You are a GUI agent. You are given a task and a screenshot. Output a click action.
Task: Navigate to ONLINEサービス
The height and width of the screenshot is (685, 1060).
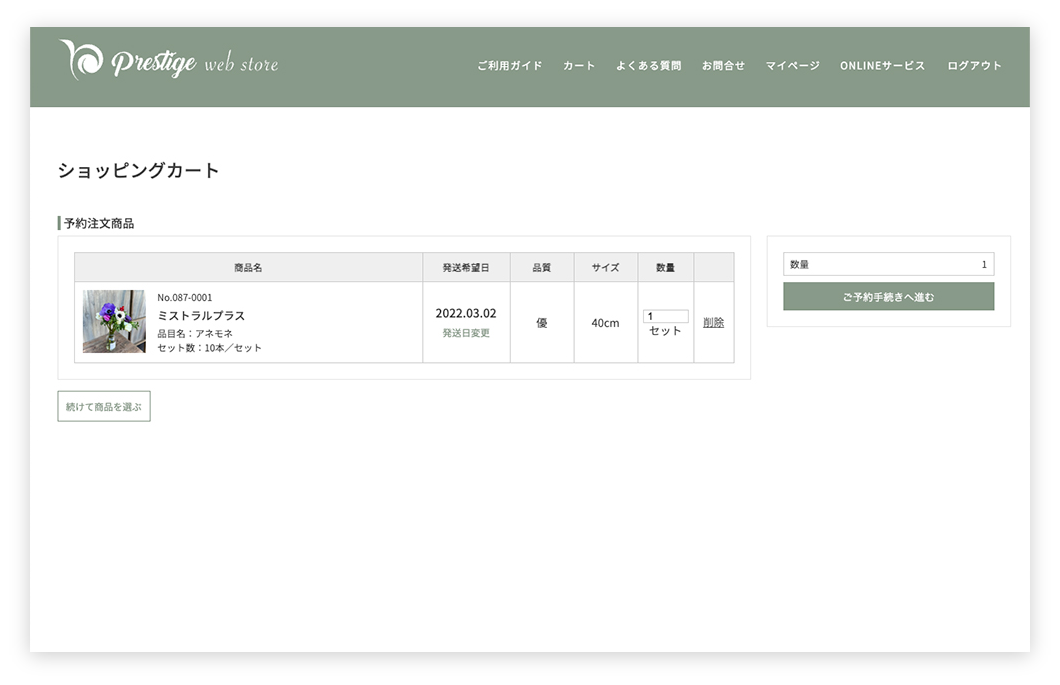pos(882,66)
